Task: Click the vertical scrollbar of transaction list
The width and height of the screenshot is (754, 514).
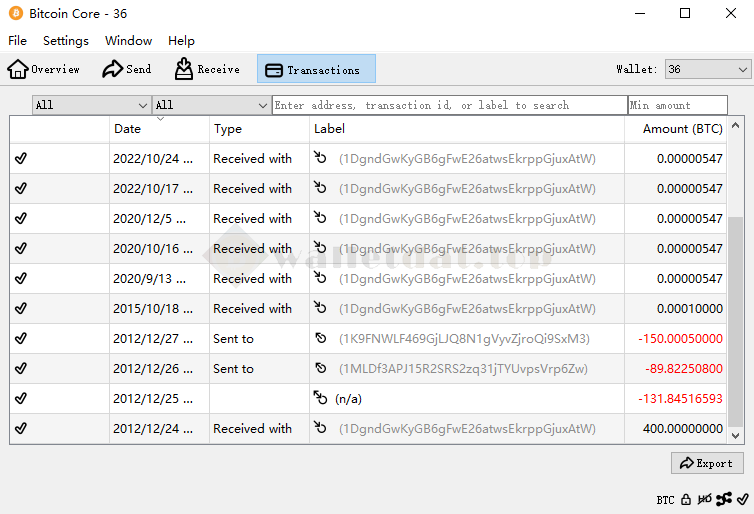Action: (736, 320)
